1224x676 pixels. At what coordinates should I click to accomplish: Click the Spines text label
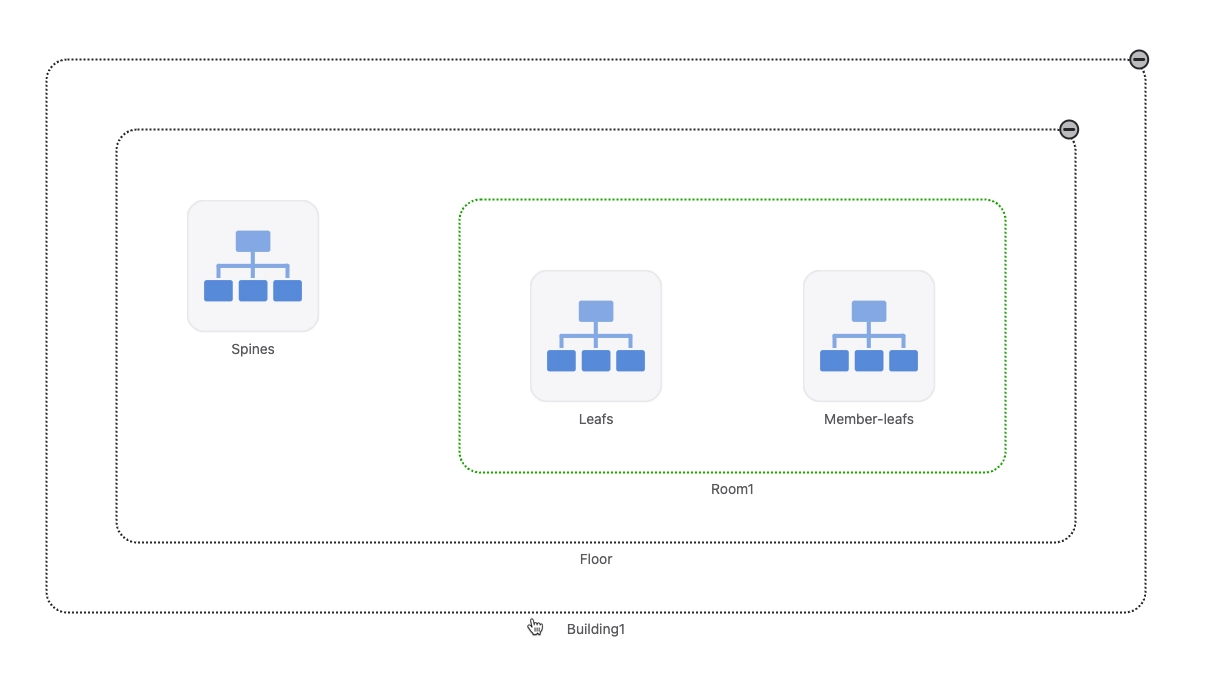(253, 350)
